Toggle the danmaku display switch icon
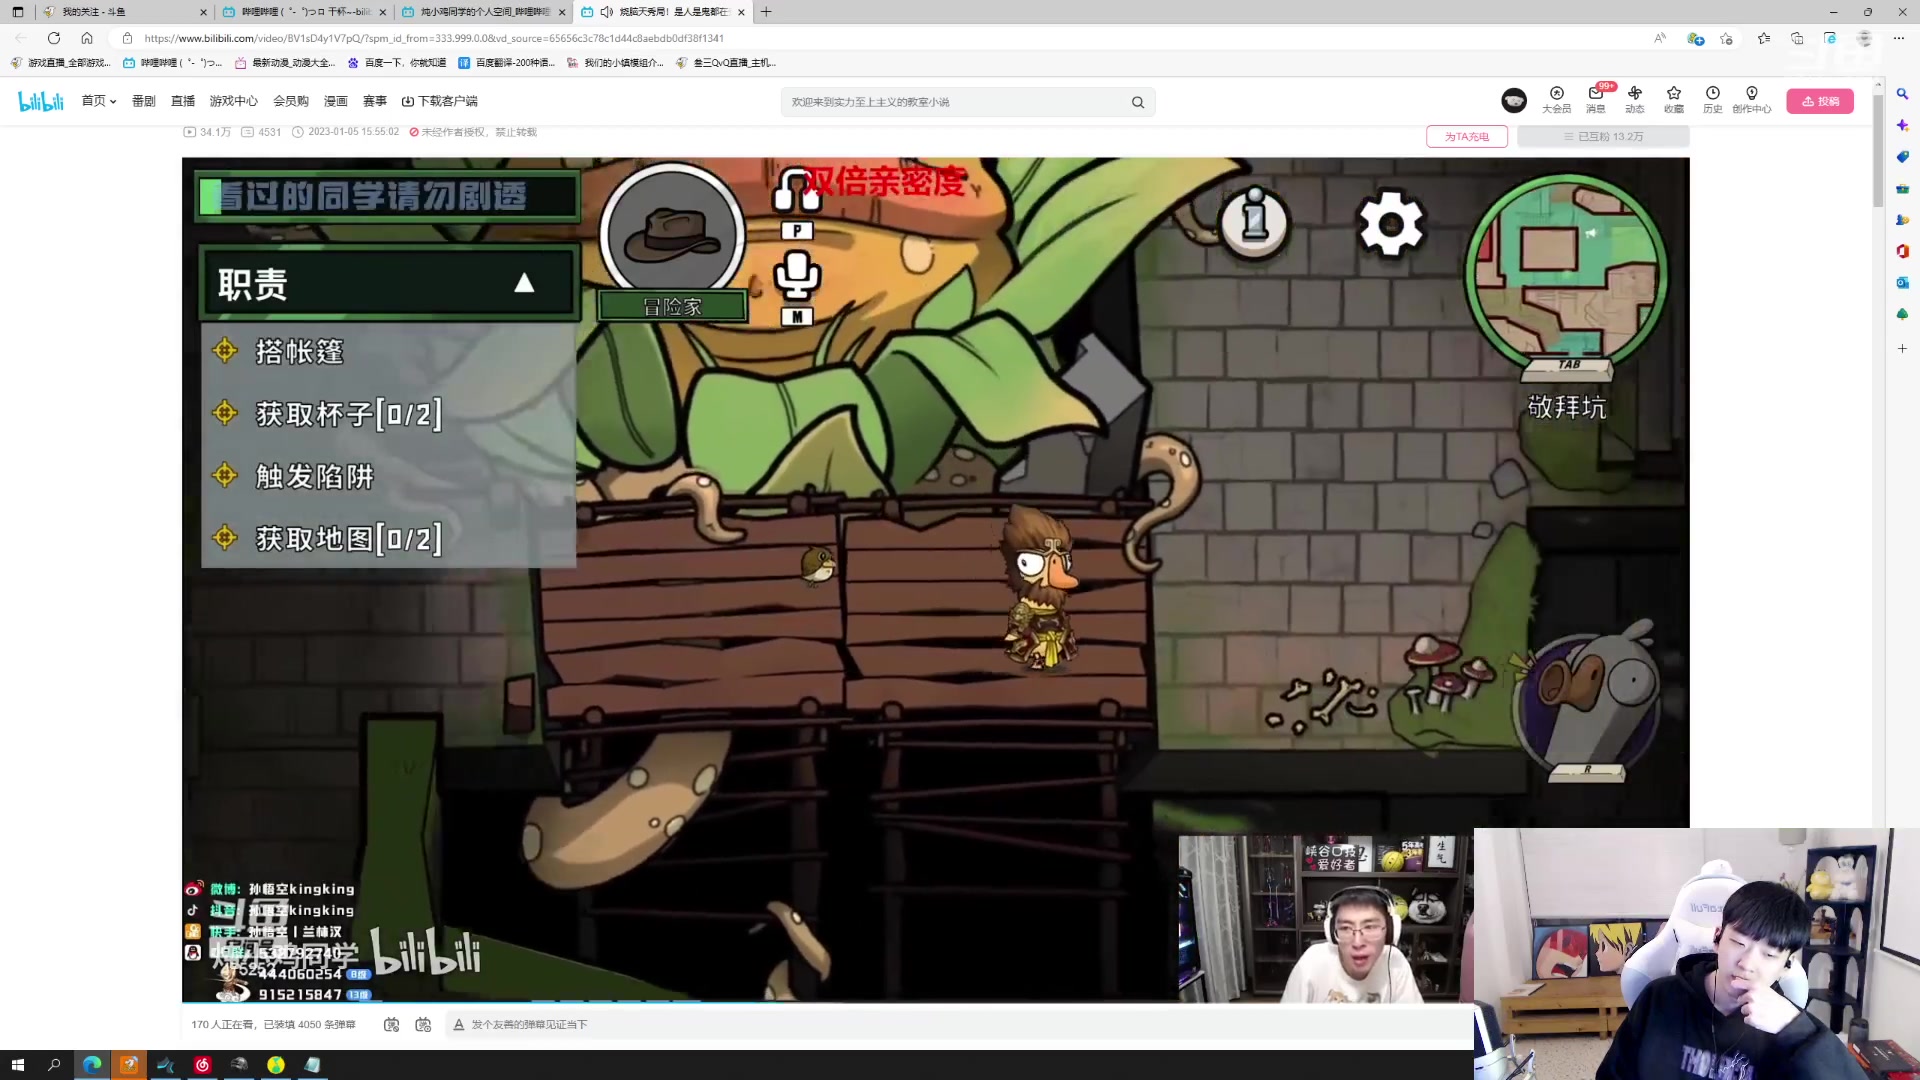This screenshot has height=1080, width=1920. coord(392,1025)
